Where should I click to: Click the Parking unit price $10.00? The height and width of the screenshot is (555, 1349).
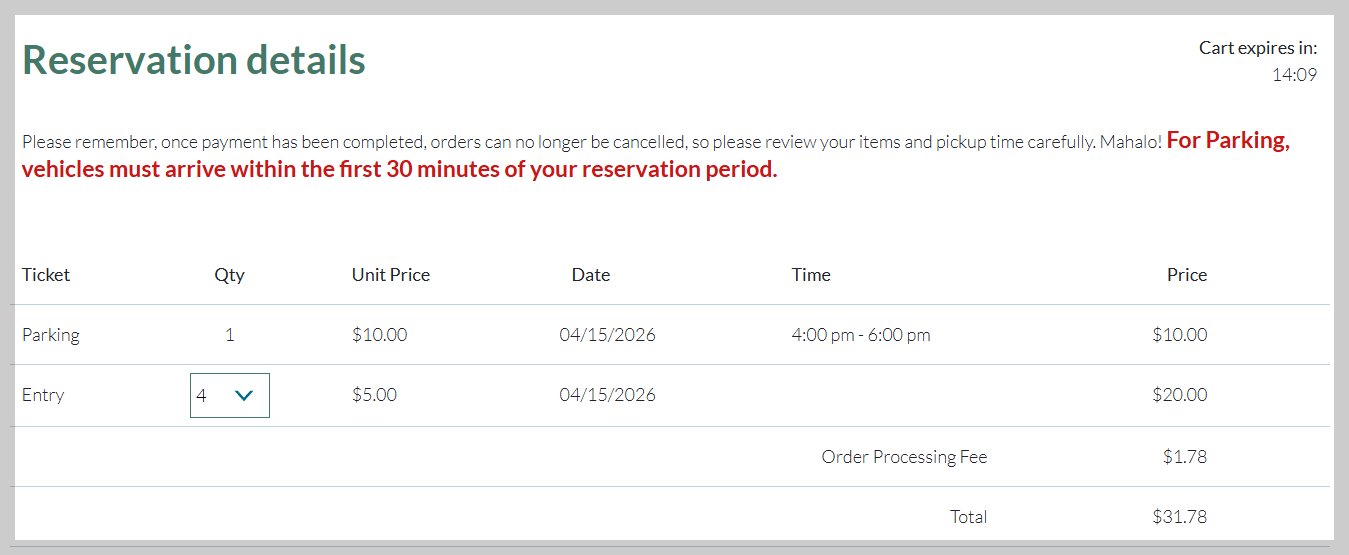pos(380,335)
